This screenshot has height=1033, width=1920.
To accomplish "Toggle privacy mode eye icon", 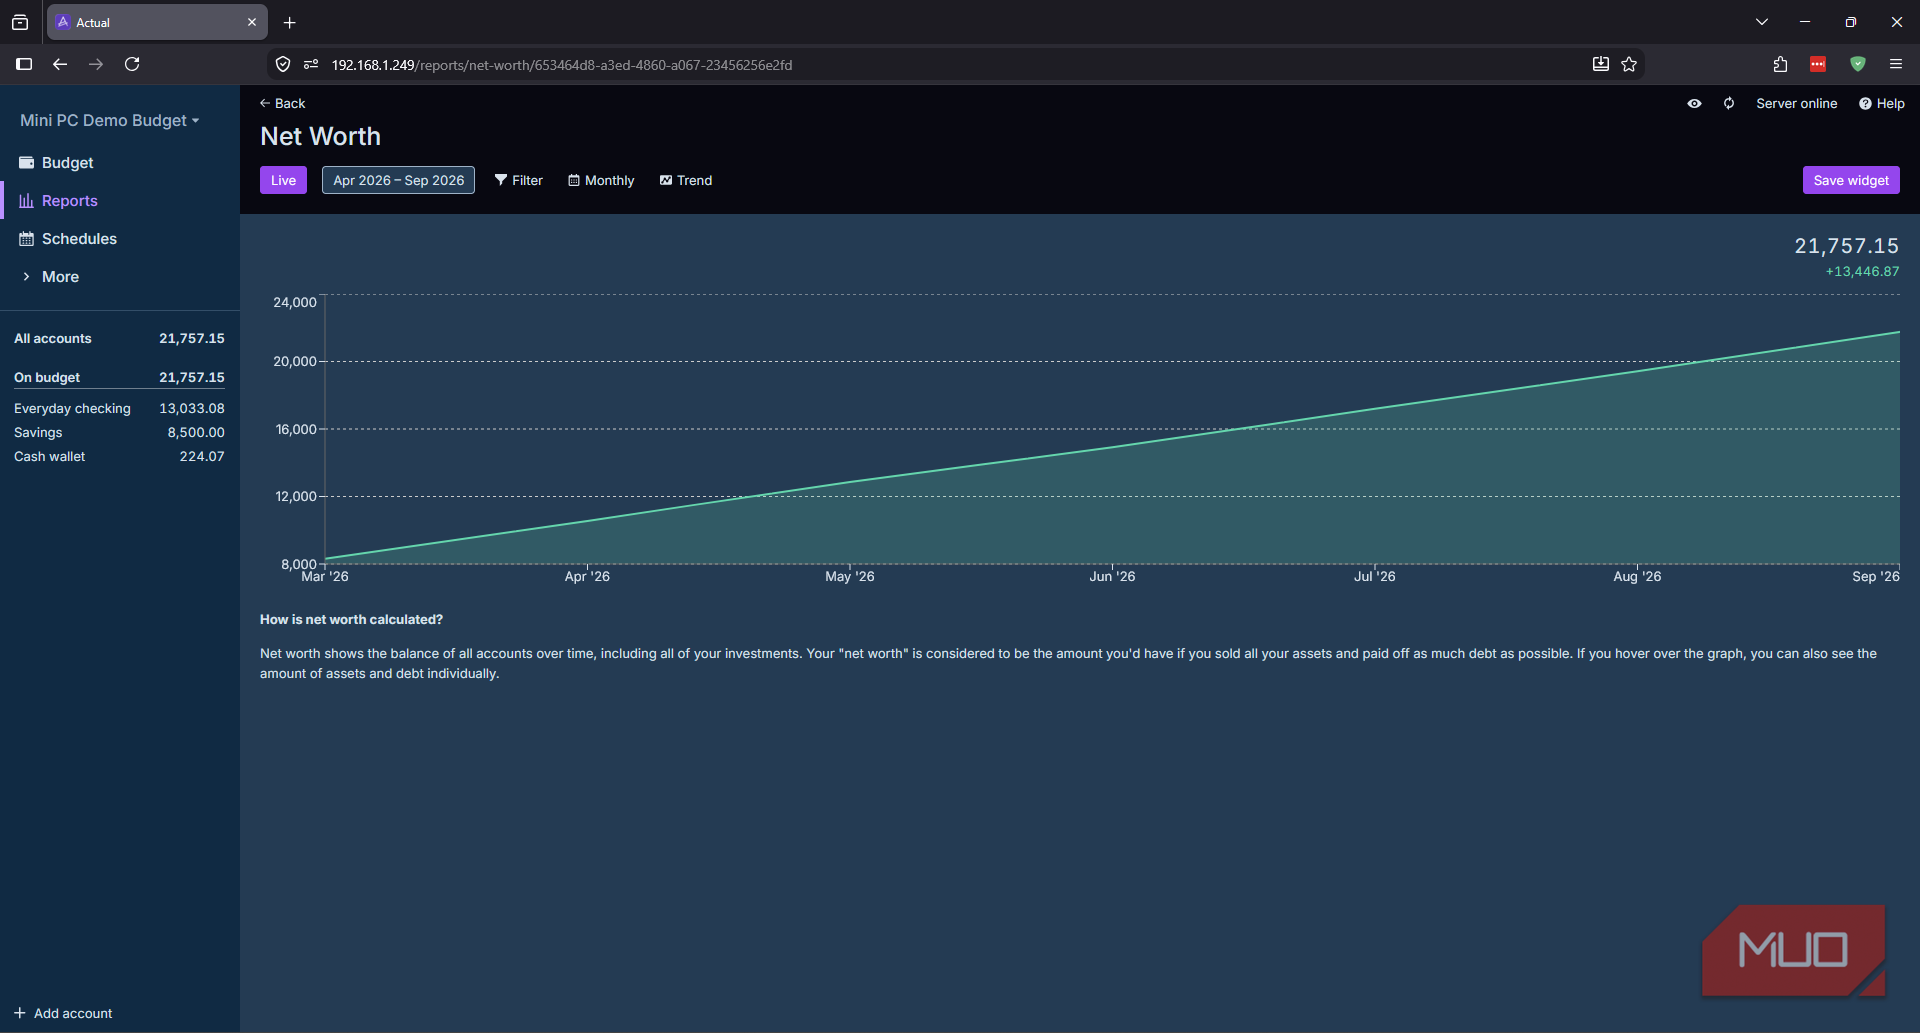I will pos(1694,103).
